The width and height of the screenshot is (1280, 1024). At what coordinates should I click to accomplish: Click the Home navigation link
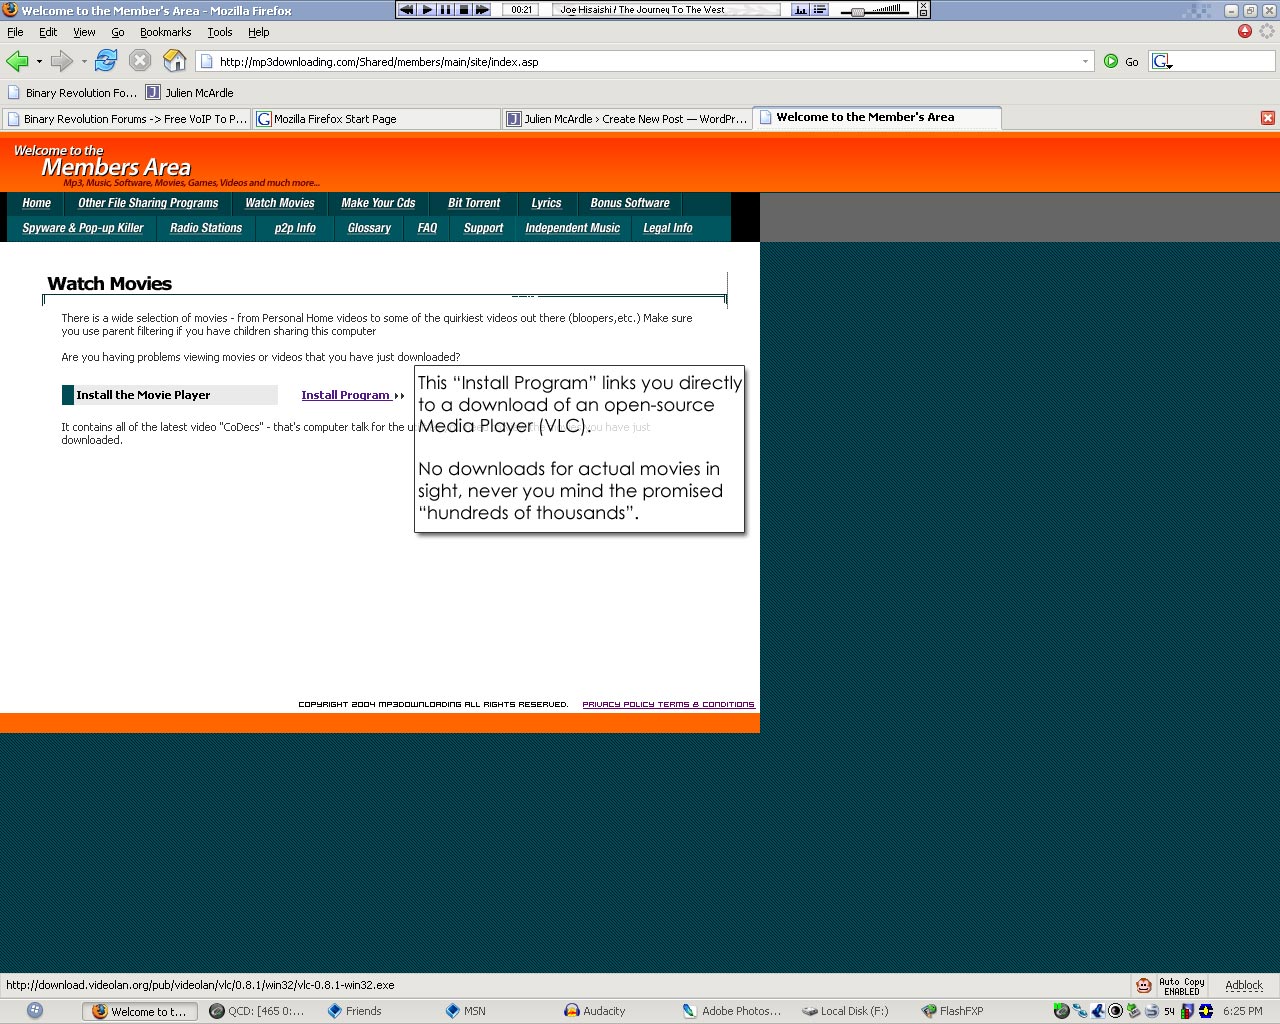(37, 203)
